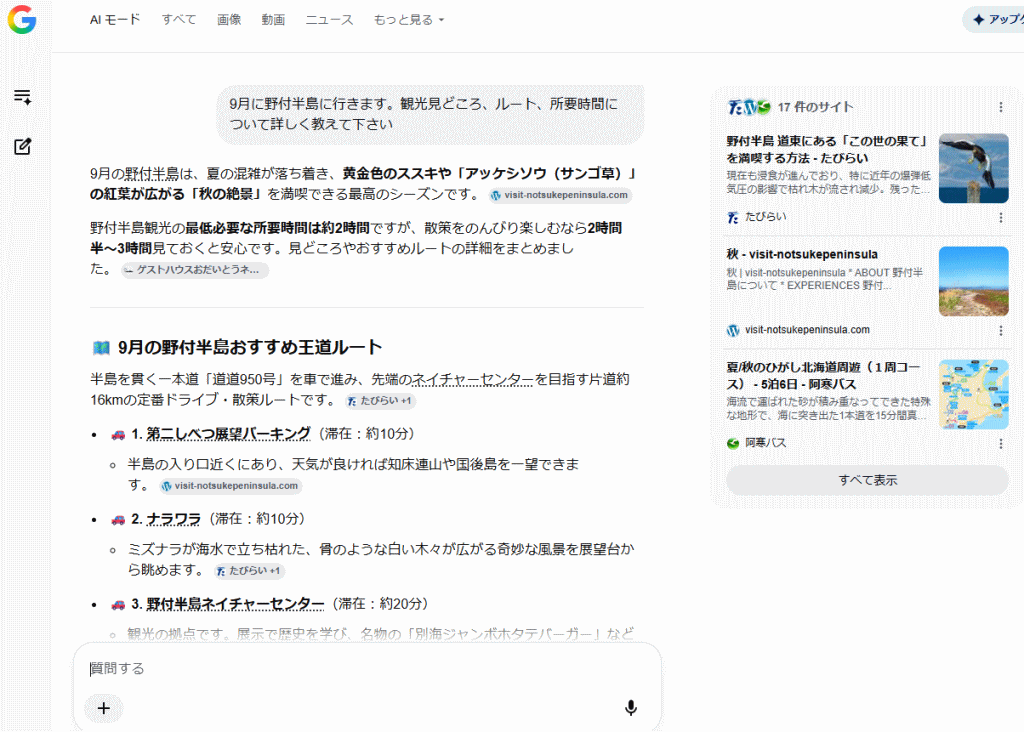Screen dimensions: 1024x732
Task: Click the plus attach button
Action: [104, 708]
